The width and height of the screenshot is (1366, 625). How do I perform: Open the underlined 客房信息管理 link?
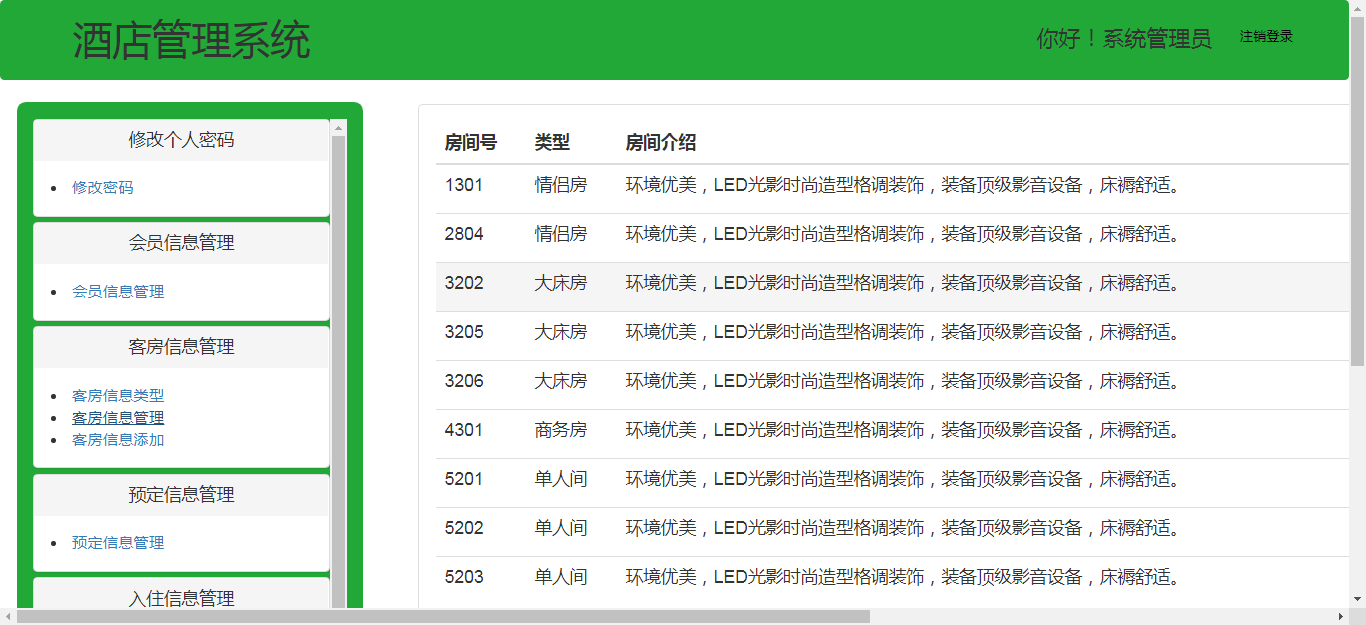(118, 418)
